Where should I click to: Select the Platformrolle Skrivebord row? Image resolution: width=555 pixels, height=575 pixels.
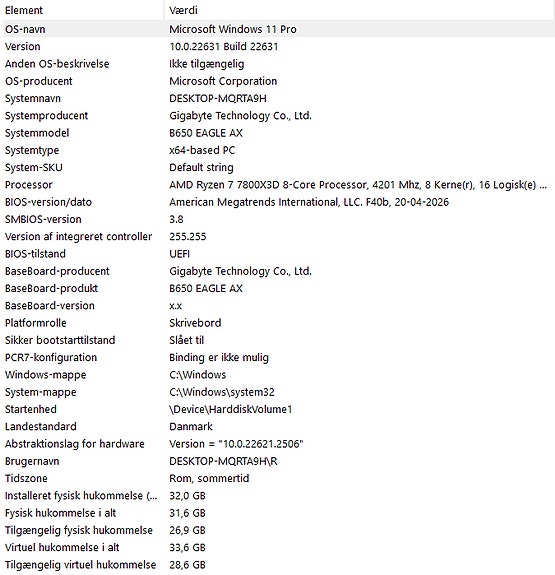click(277, 323)
